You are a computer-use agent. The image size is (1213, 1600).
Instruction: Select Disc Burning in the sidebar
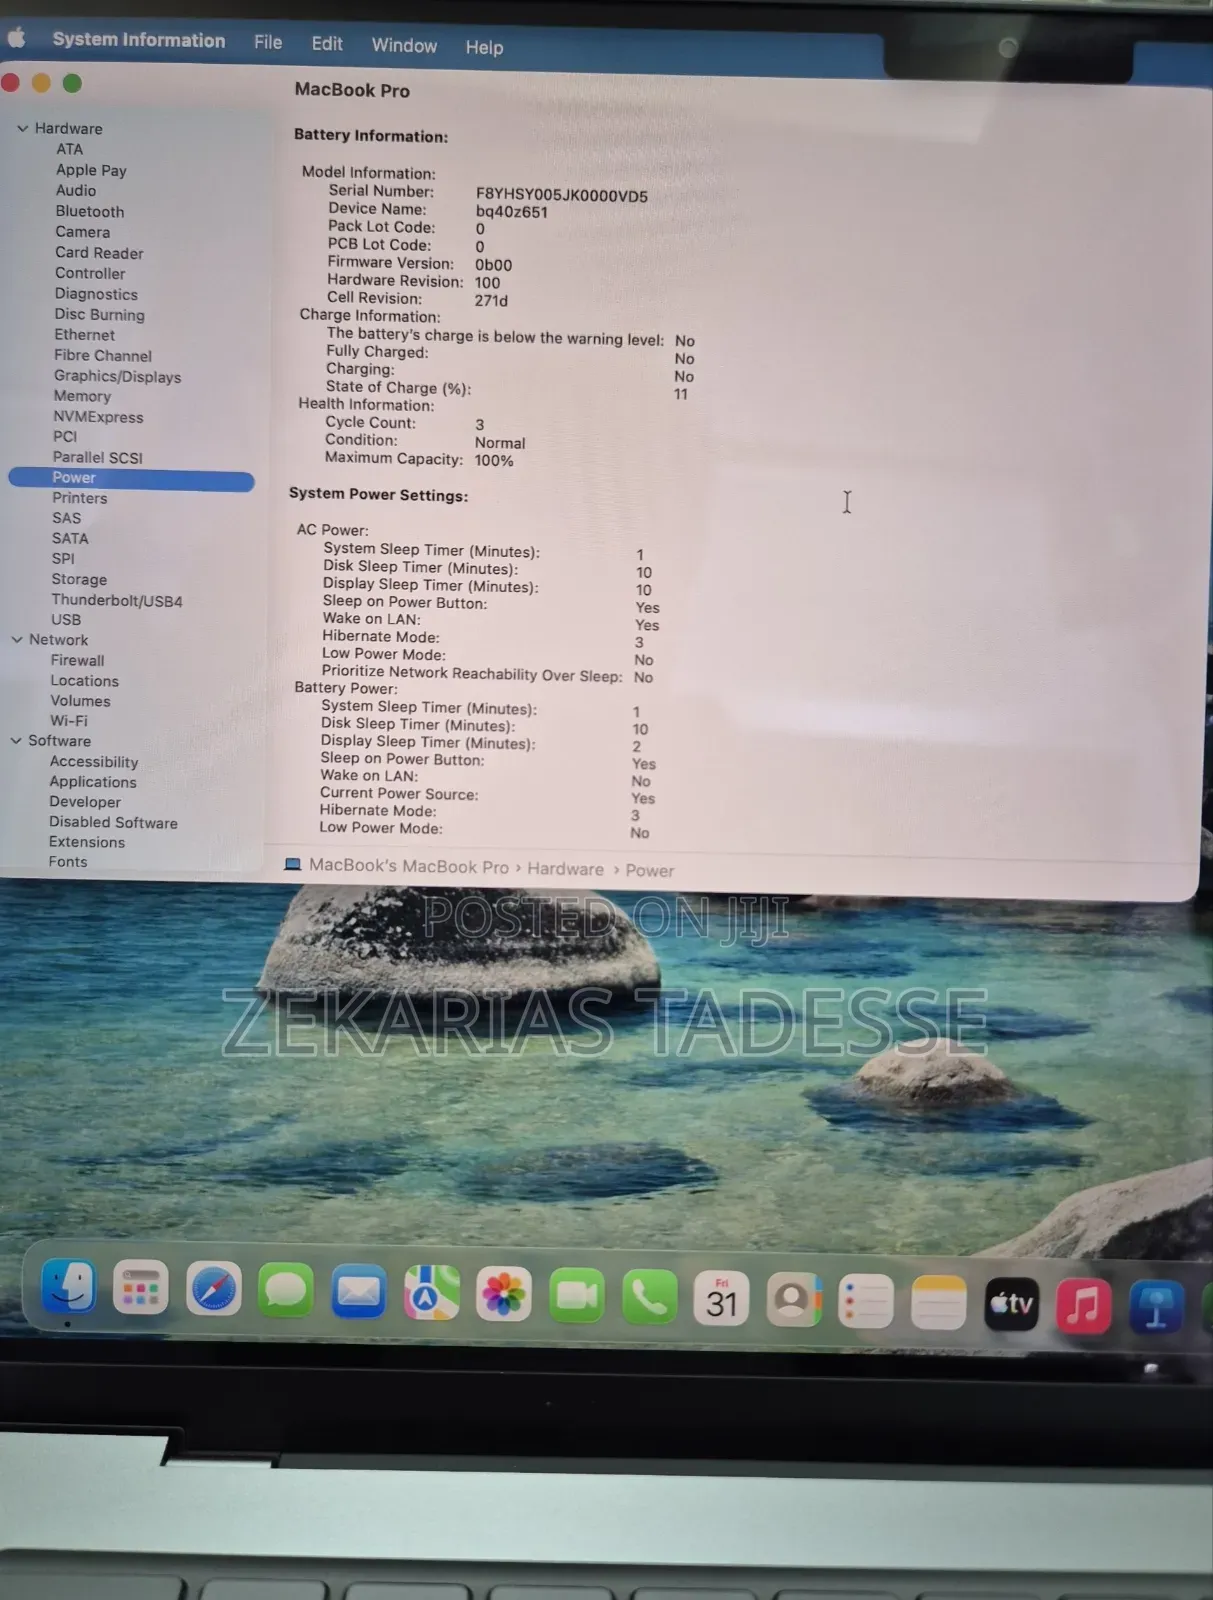click(x=99, y=314)
